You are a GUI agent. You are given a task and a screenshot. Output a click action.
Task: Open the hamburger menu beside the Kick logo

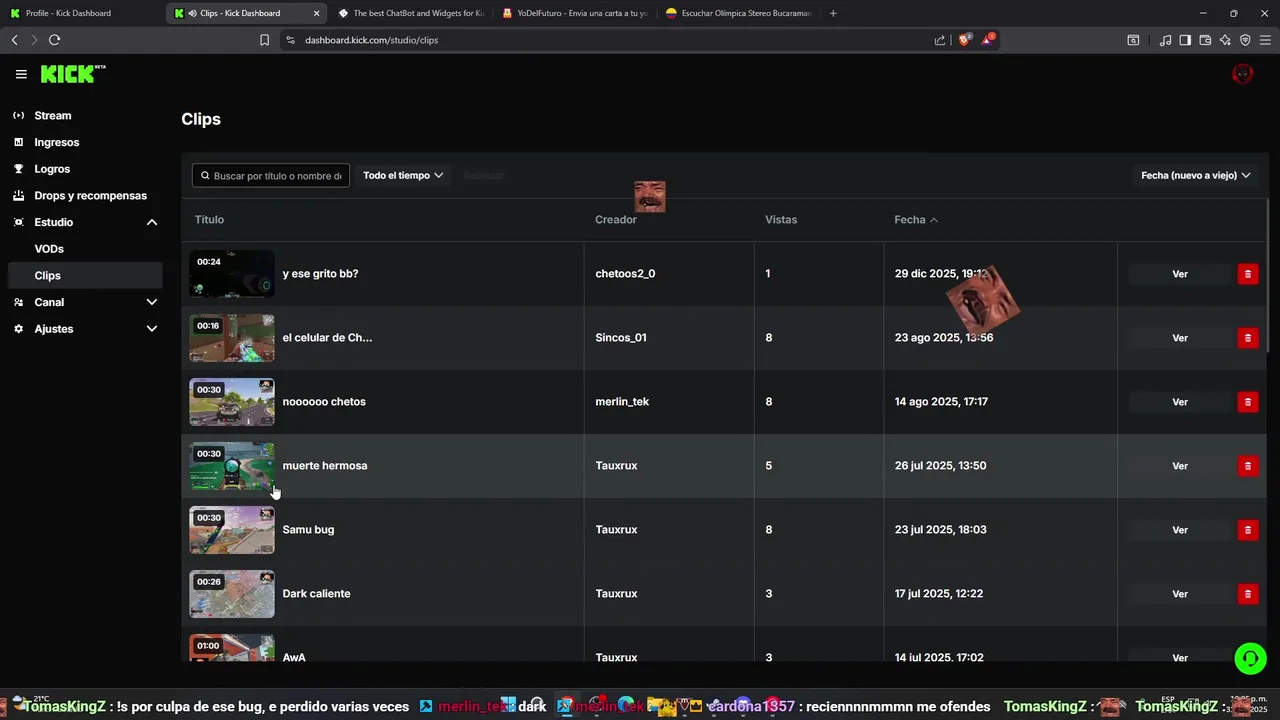21,74
